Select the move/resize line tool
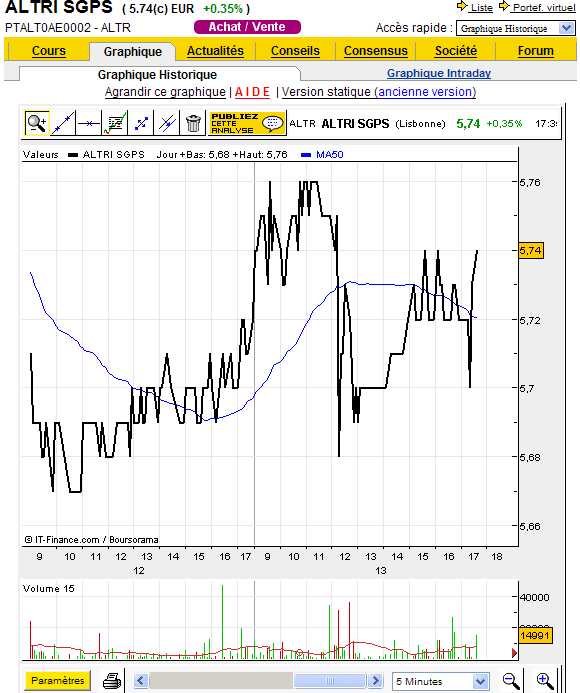Viewport: 580px width, 693px height. coord(141,123)
